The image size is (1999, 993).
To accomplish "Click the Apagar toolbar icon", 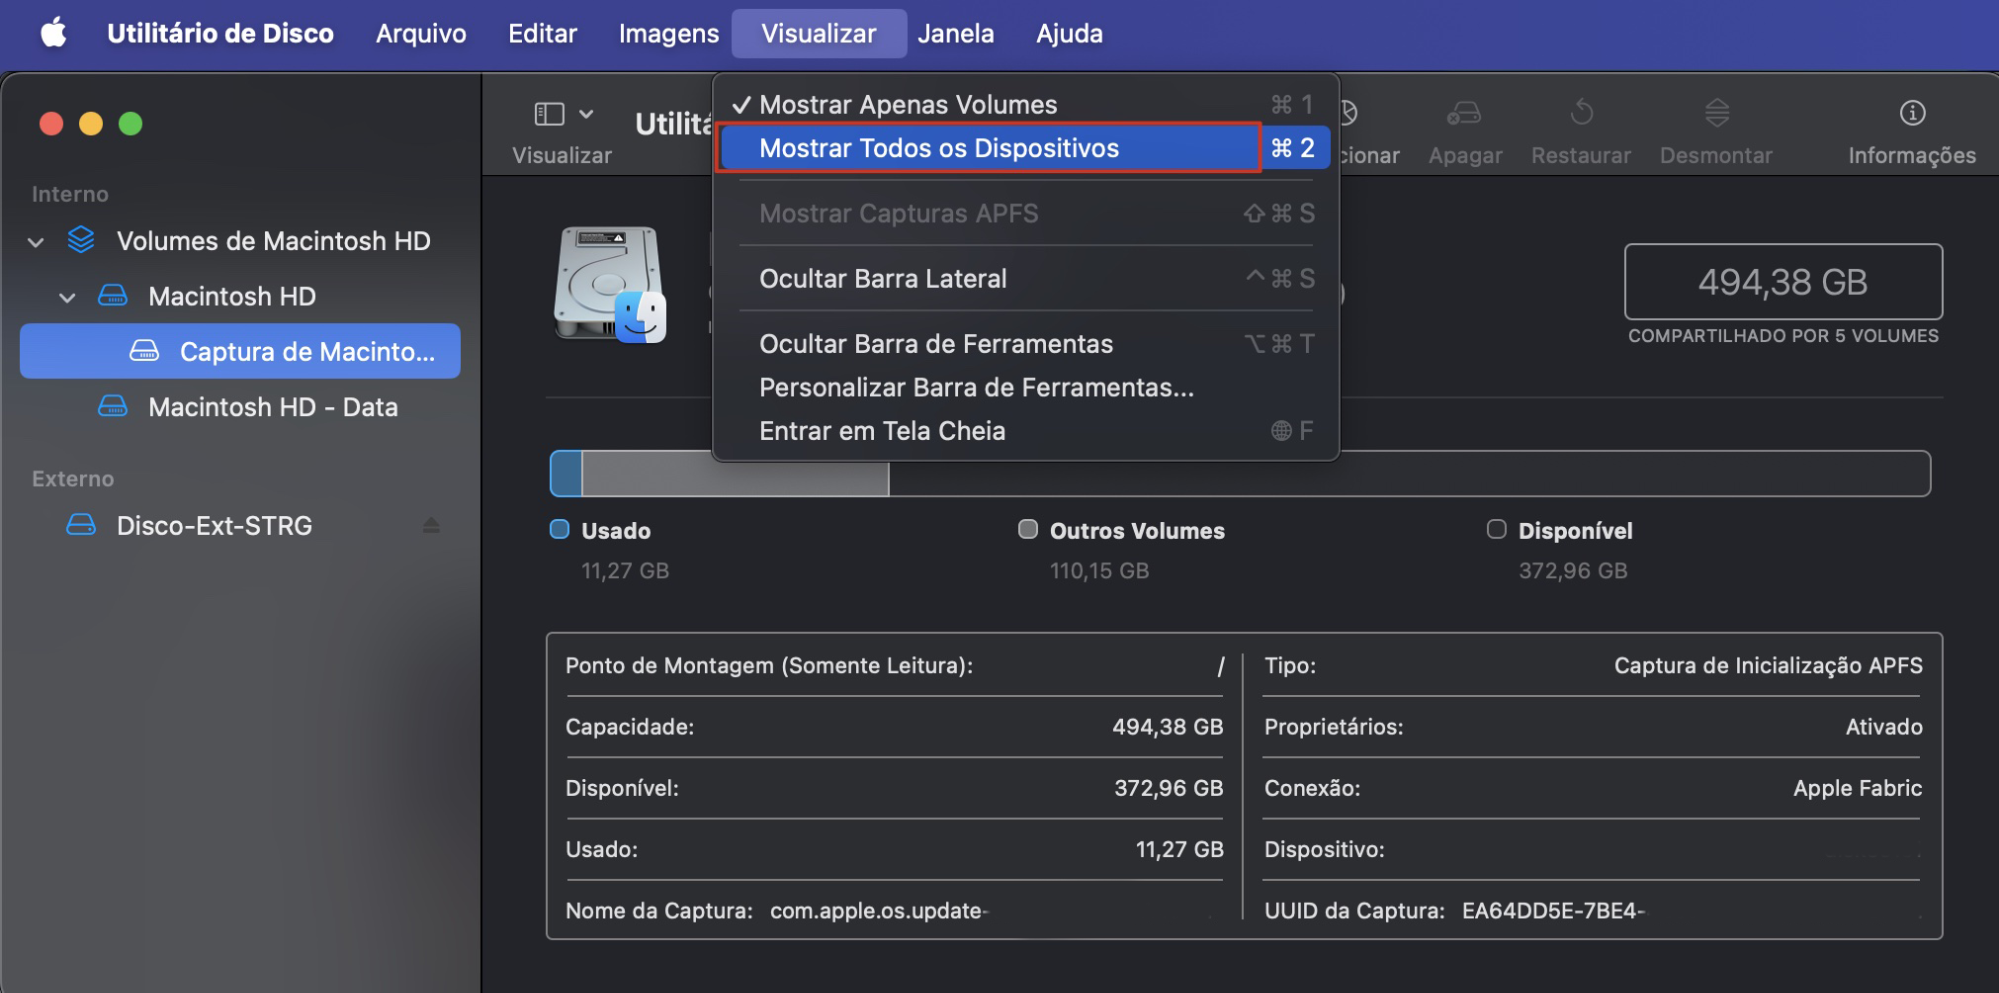I will [x=1464, y=113].
